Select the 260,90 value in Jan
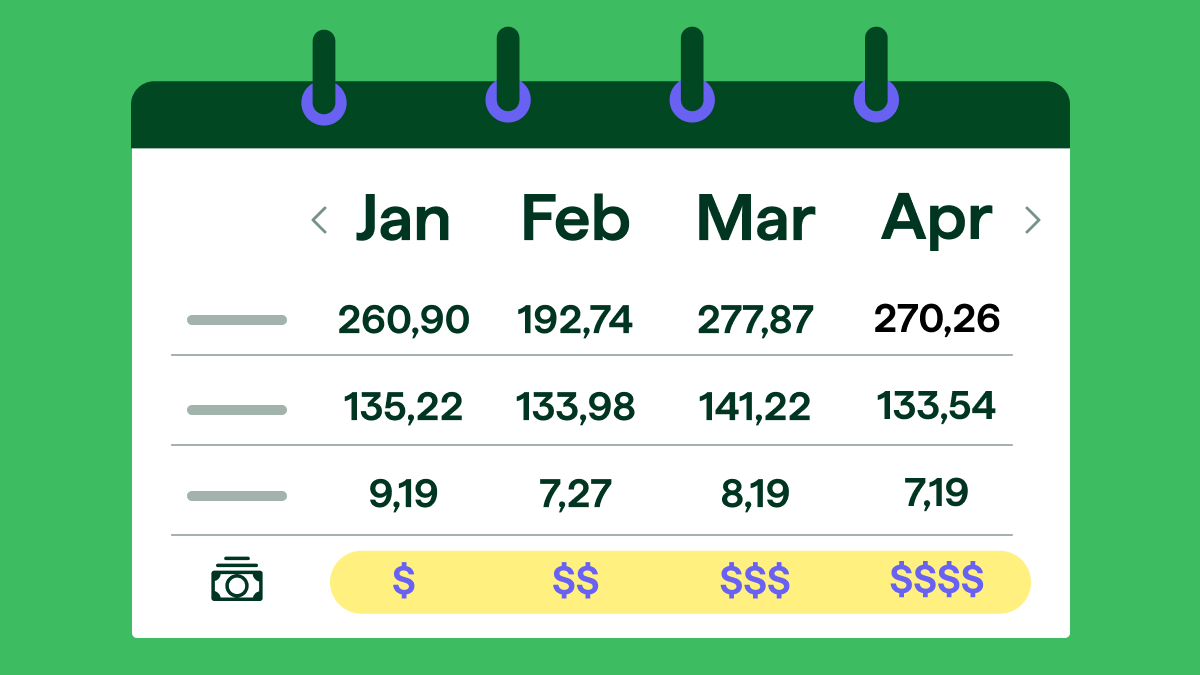 [403, 320]
